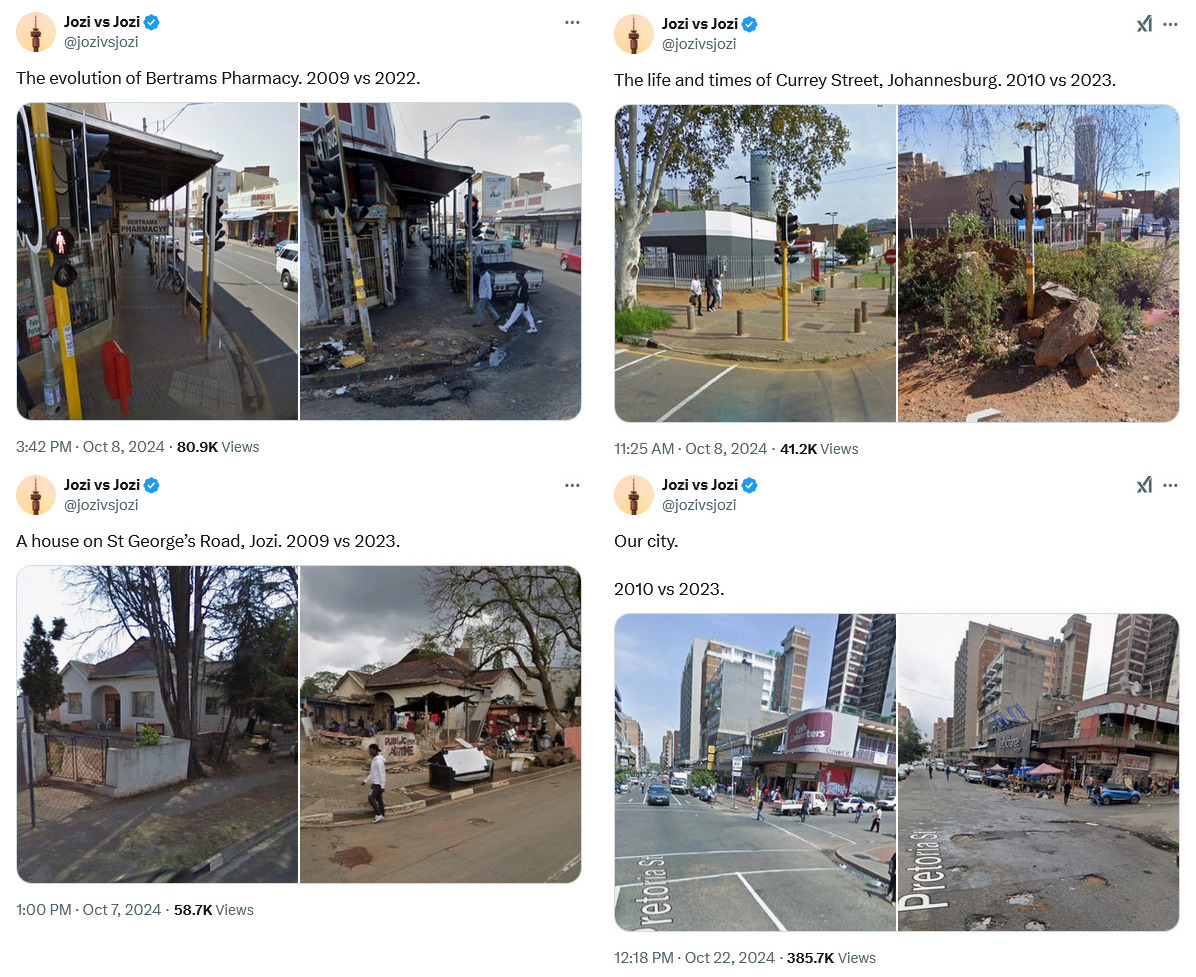Open @jozivsjozi handle on Bertrams Pharmacy tweet
Screen dimensions: 1196x977
[x=101, y=42]
